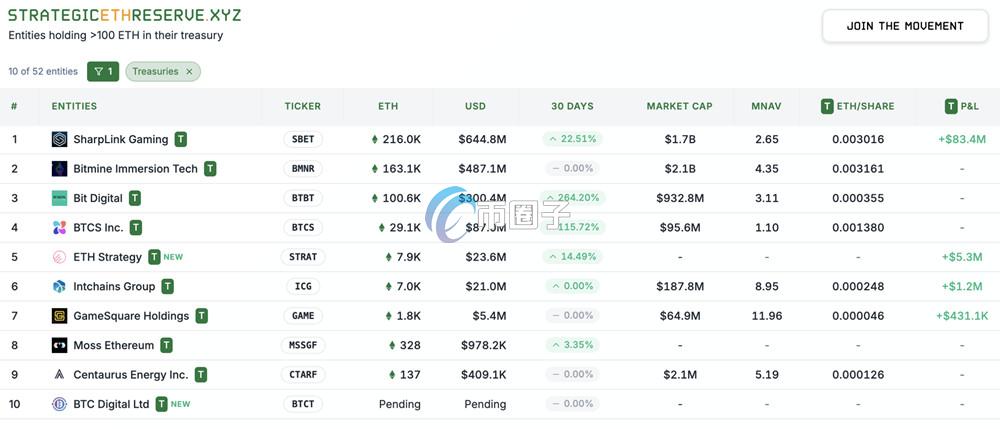Click the ETH Strategy logo icon

tap(59, 257)
